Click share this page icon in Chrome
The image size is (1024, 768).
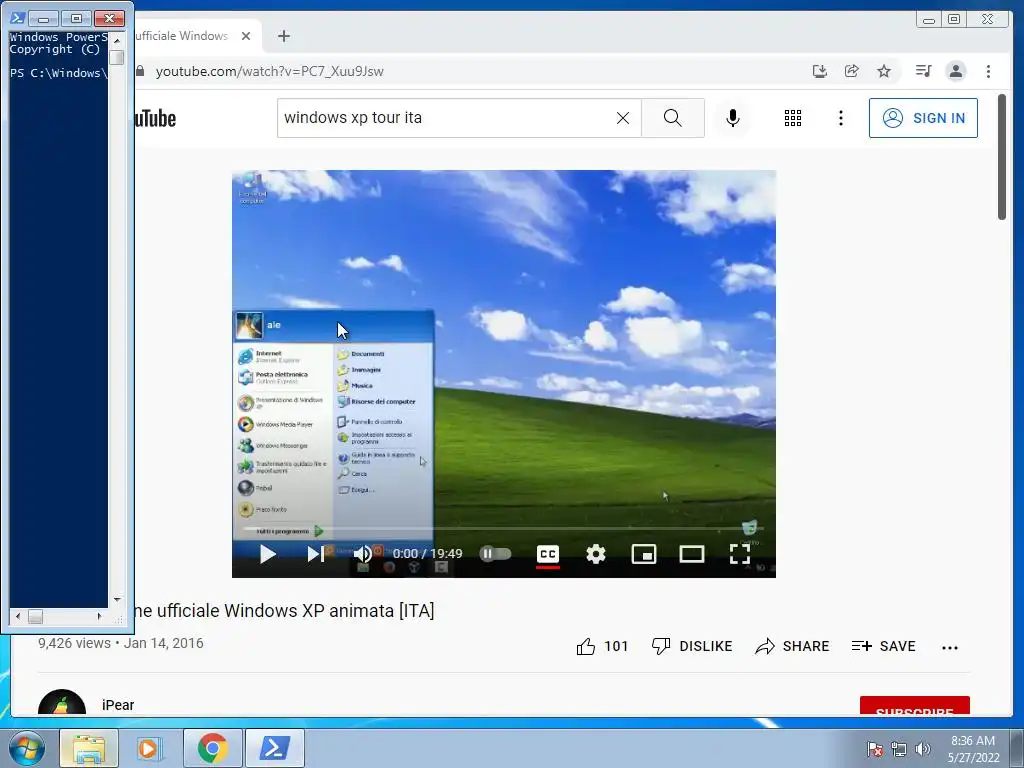(x=851, y=71)
